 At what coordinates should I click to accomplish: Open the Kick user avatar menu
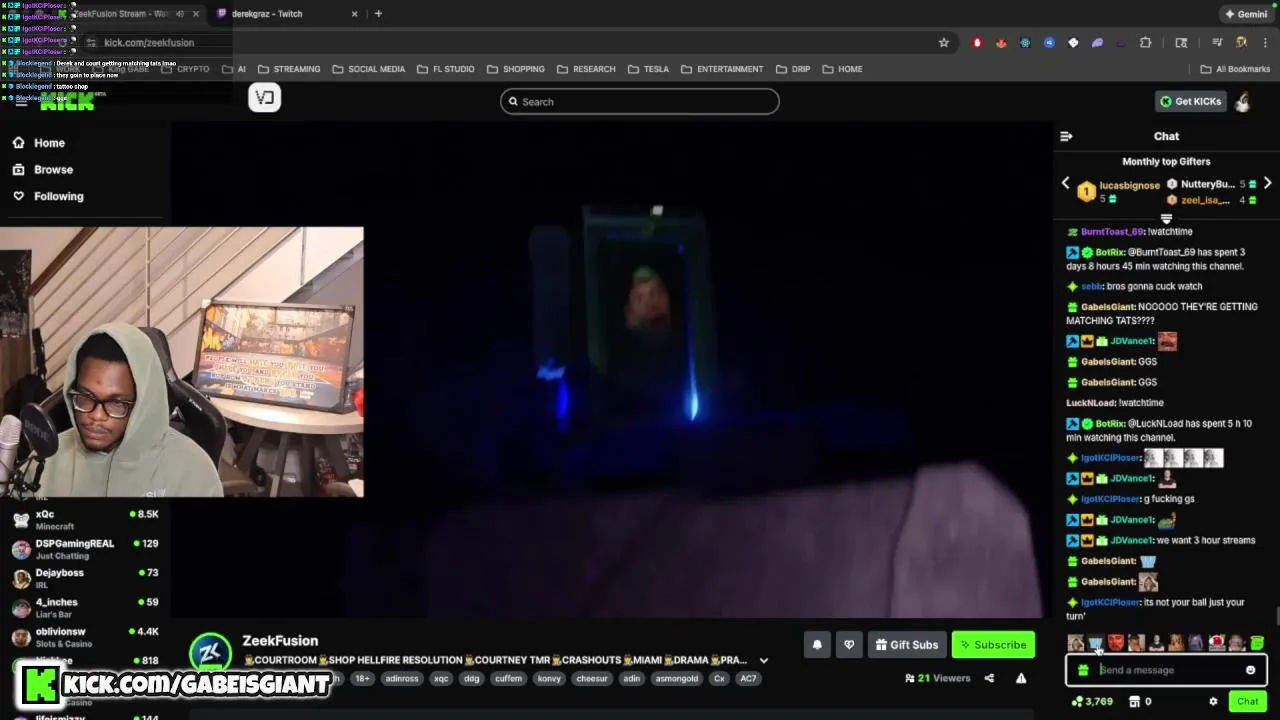tap(1243, 101)
